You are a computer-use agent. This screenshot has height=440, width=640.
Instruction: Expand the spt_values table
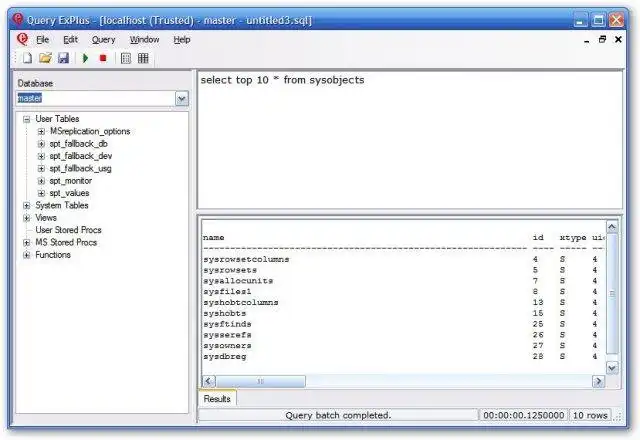(41, 193)
